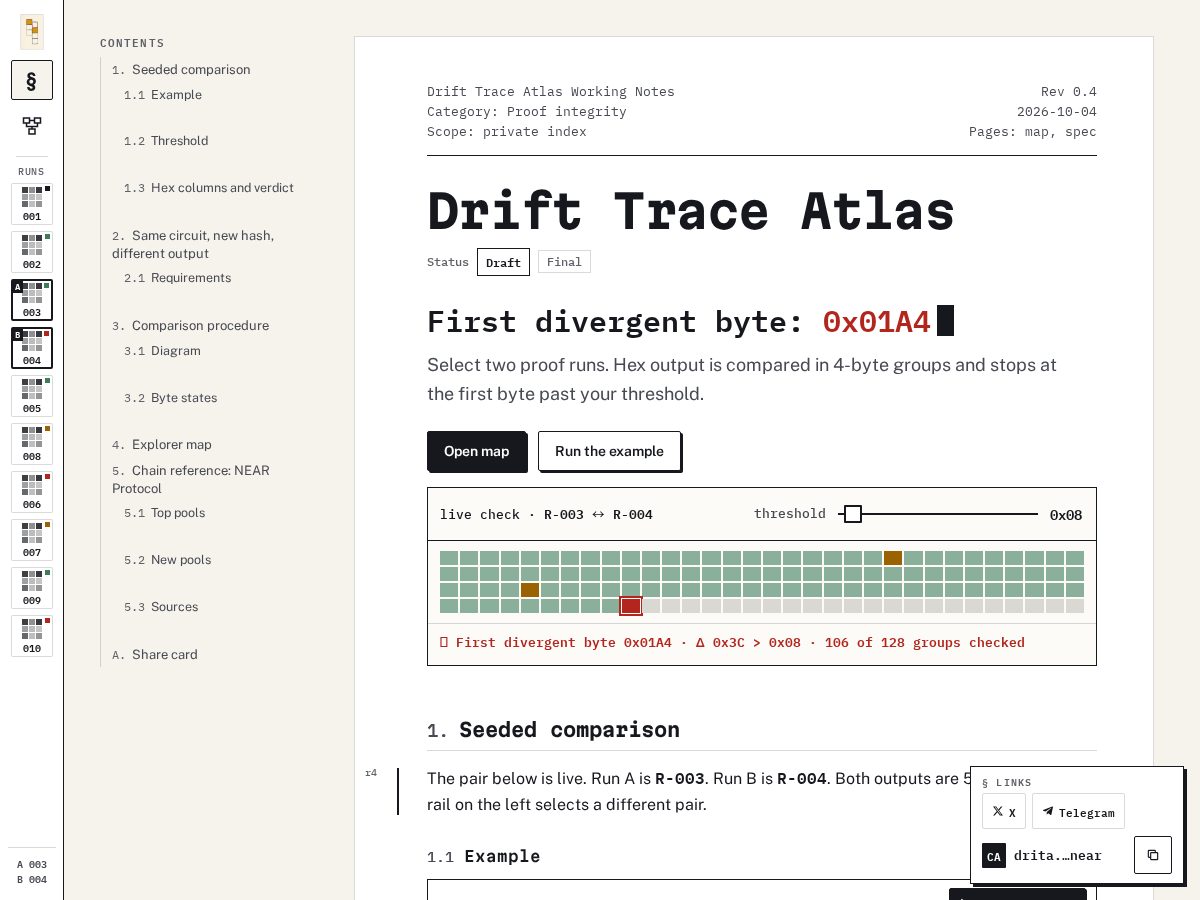Click the Drift Trace Atlas logo icon

click(x=32, y=32)
